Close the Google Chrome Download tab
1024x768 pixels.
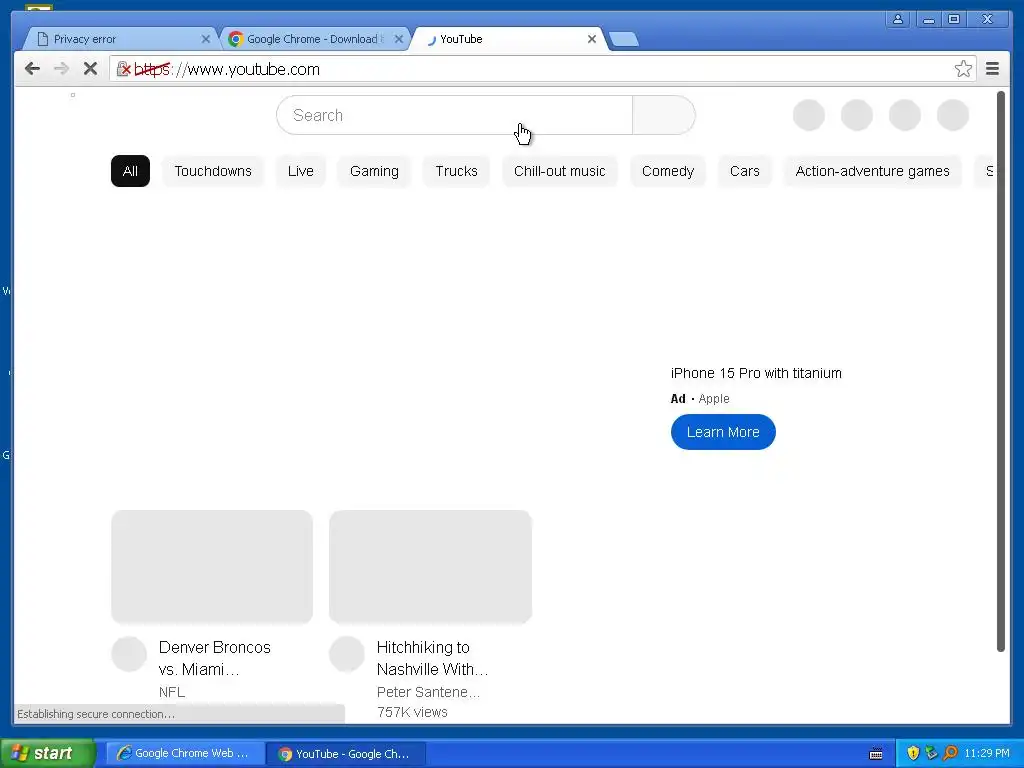point(399,39)
